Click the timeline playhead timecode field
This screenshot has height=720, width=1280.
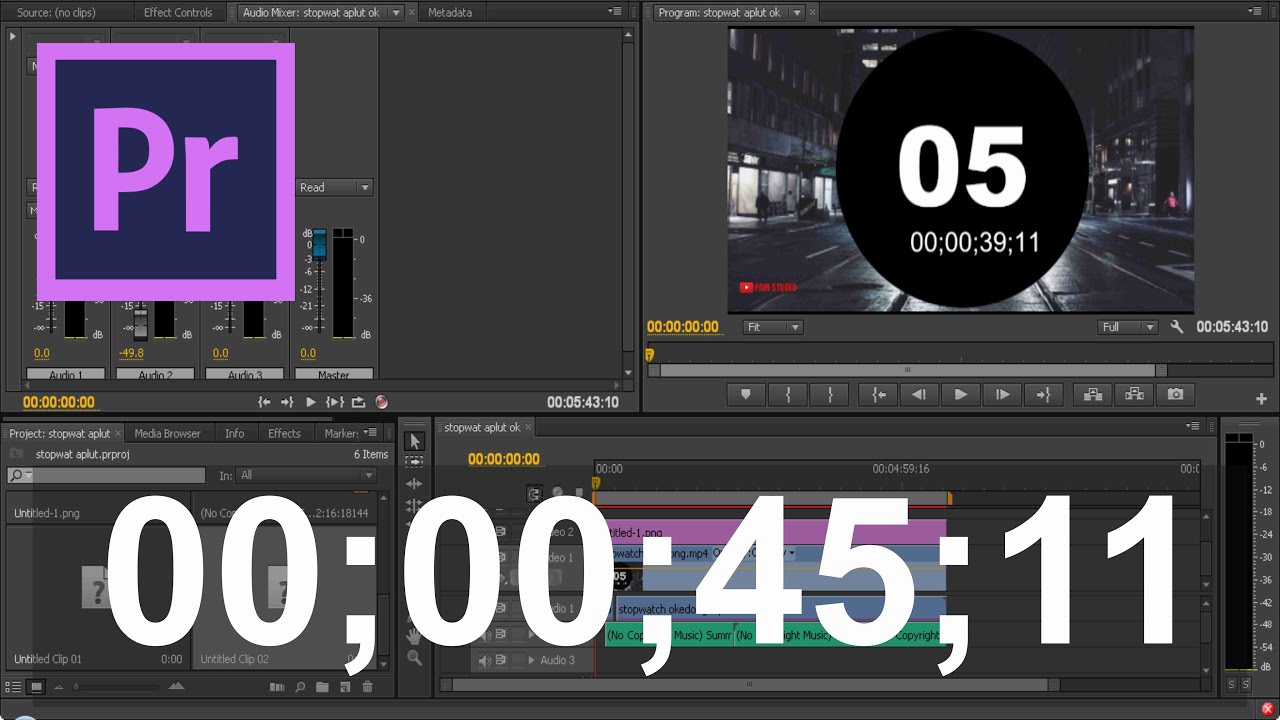pos(504,459)
